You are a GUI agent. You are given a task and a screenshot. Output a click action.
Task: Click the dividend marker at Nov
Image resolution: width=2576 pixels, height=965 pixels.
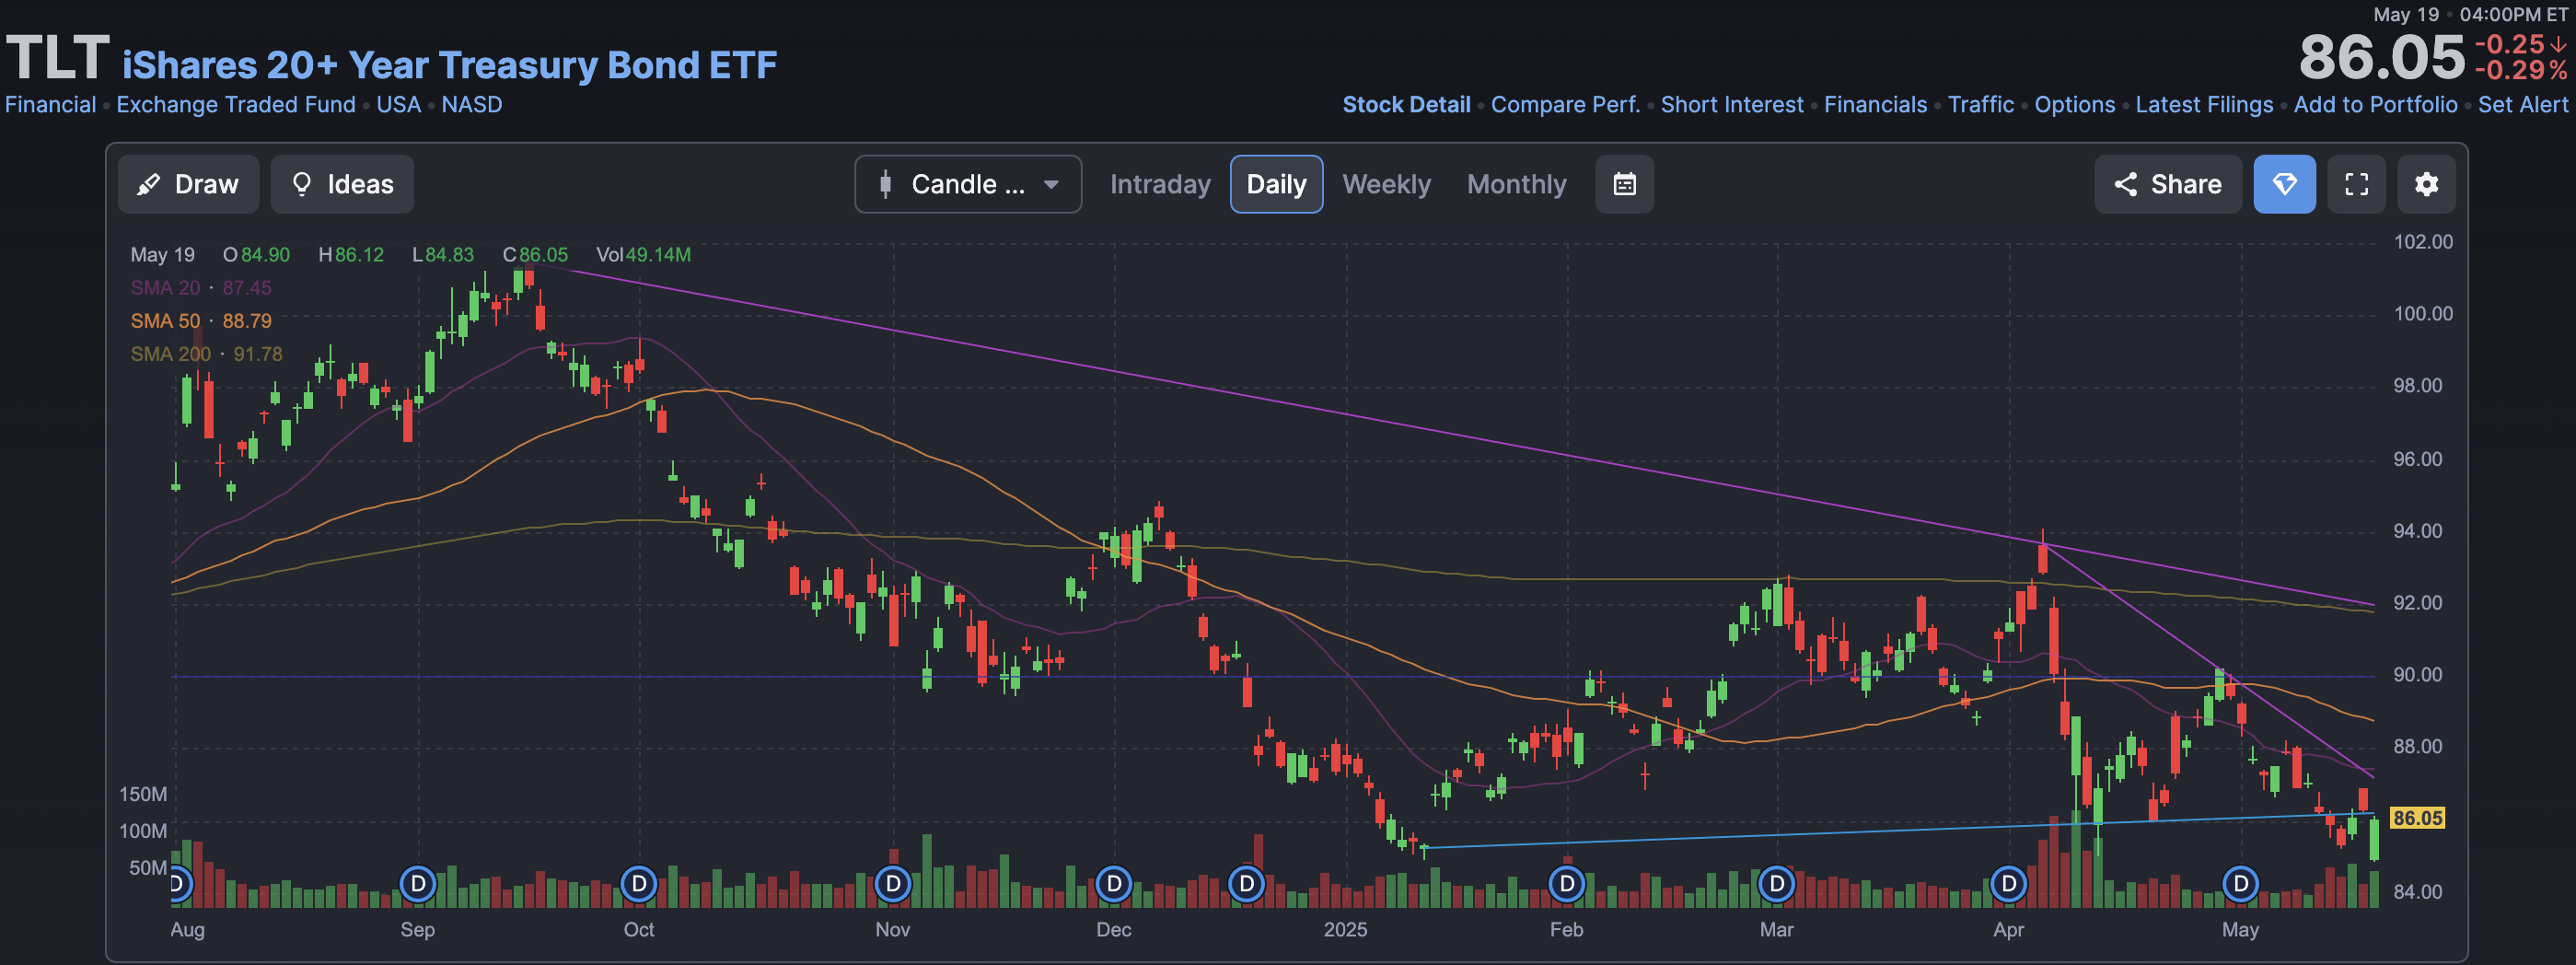(893, 884)
